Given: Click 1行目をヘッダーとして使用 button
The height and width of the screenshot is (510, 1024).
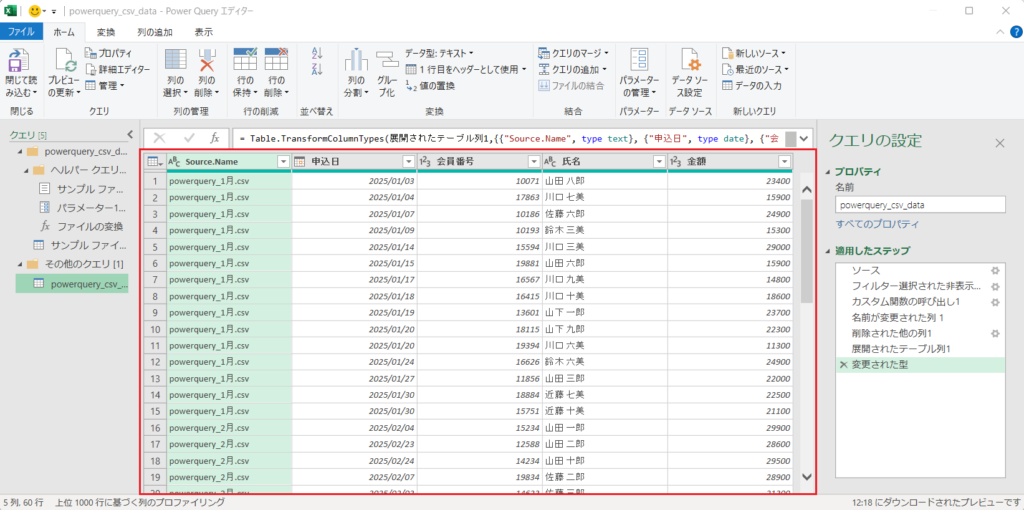Looking at the screenshot, I should tap(466, 69).
